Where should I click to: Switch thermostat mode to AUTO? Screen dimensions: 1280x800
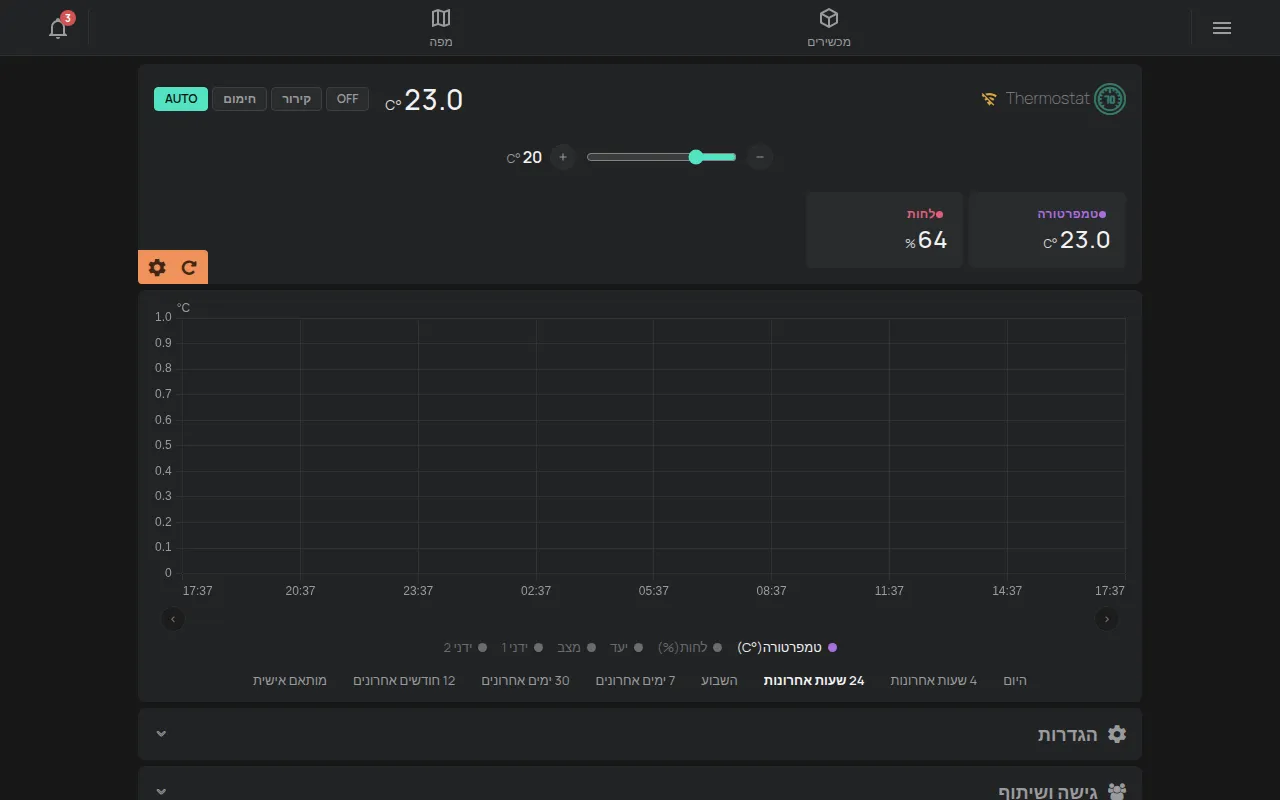coord(181,99)
